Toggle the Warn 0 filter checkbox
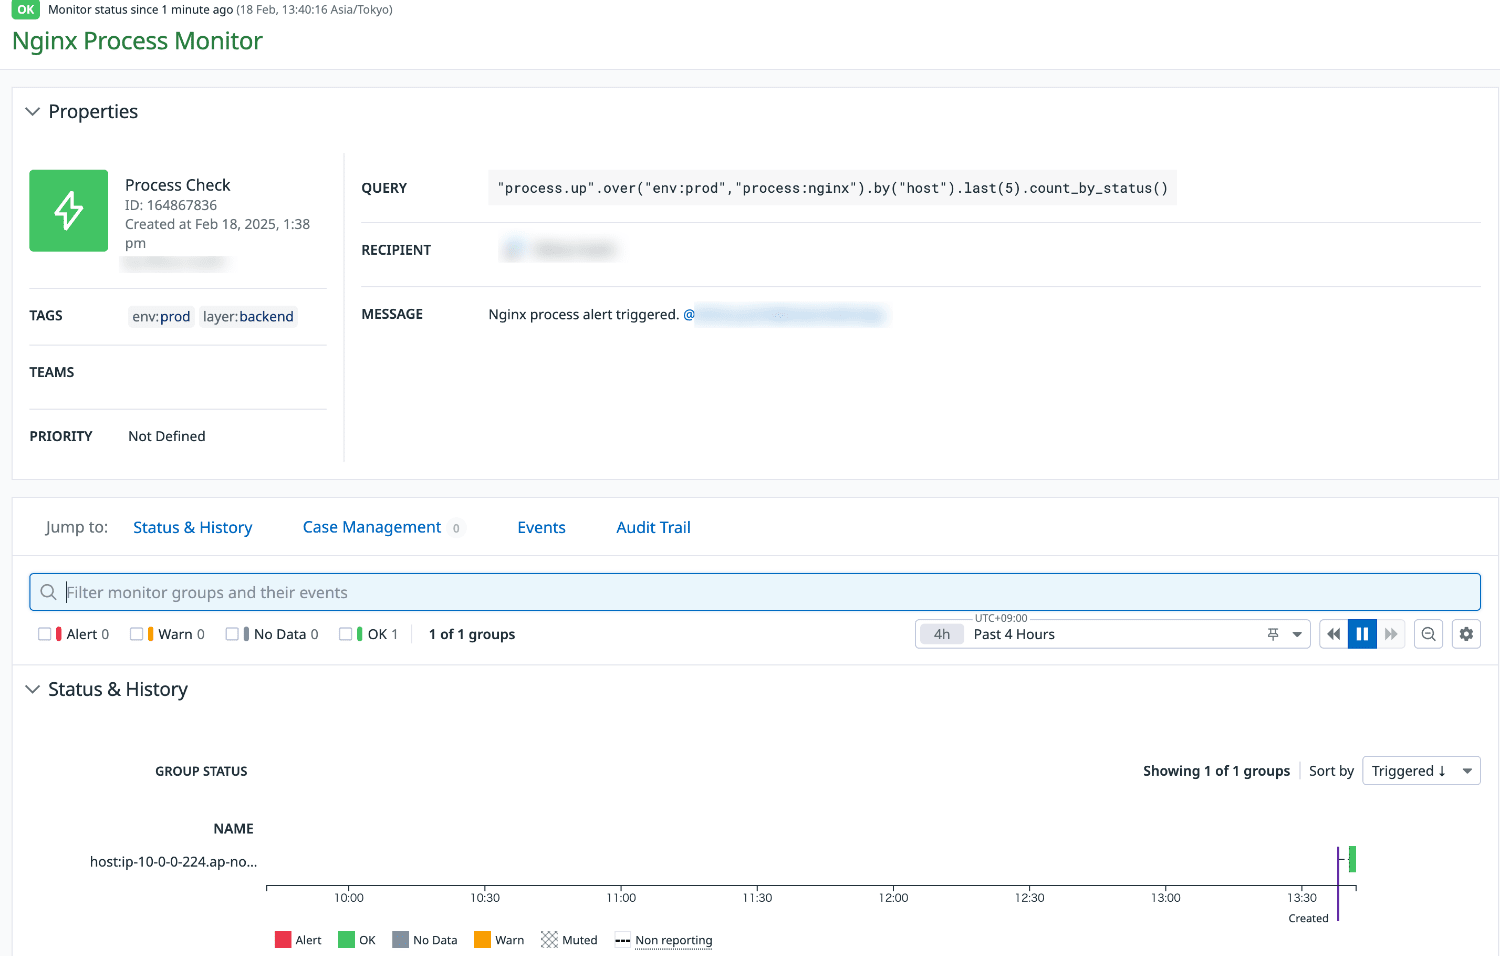This screenshot has width=1500, height=956. (x=136, y=634)
